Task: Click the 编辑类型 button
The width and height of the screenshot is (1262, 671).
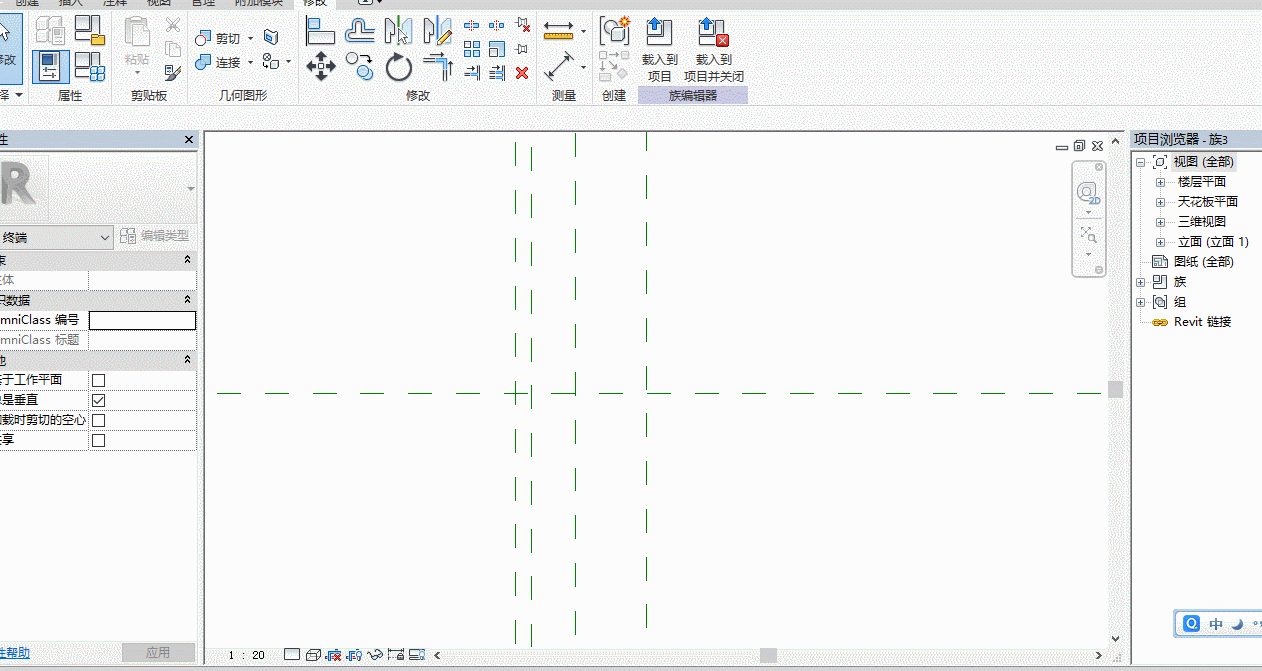Action: click(154, 236)
